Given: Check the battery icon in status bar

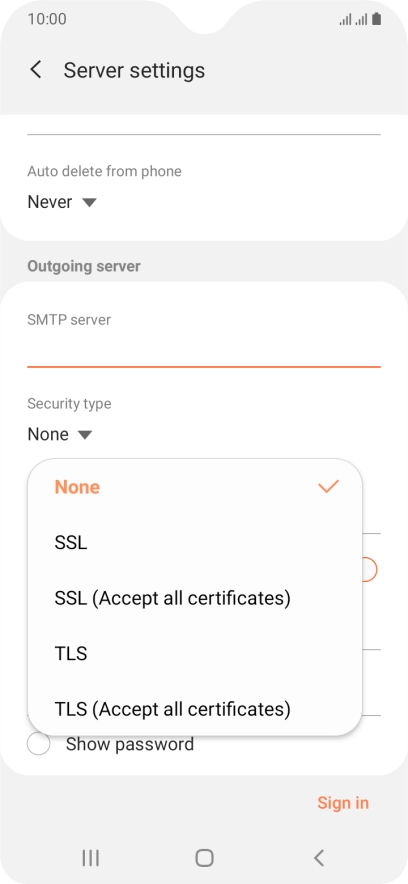Looking at the screenshot, I should click(376, 19).
